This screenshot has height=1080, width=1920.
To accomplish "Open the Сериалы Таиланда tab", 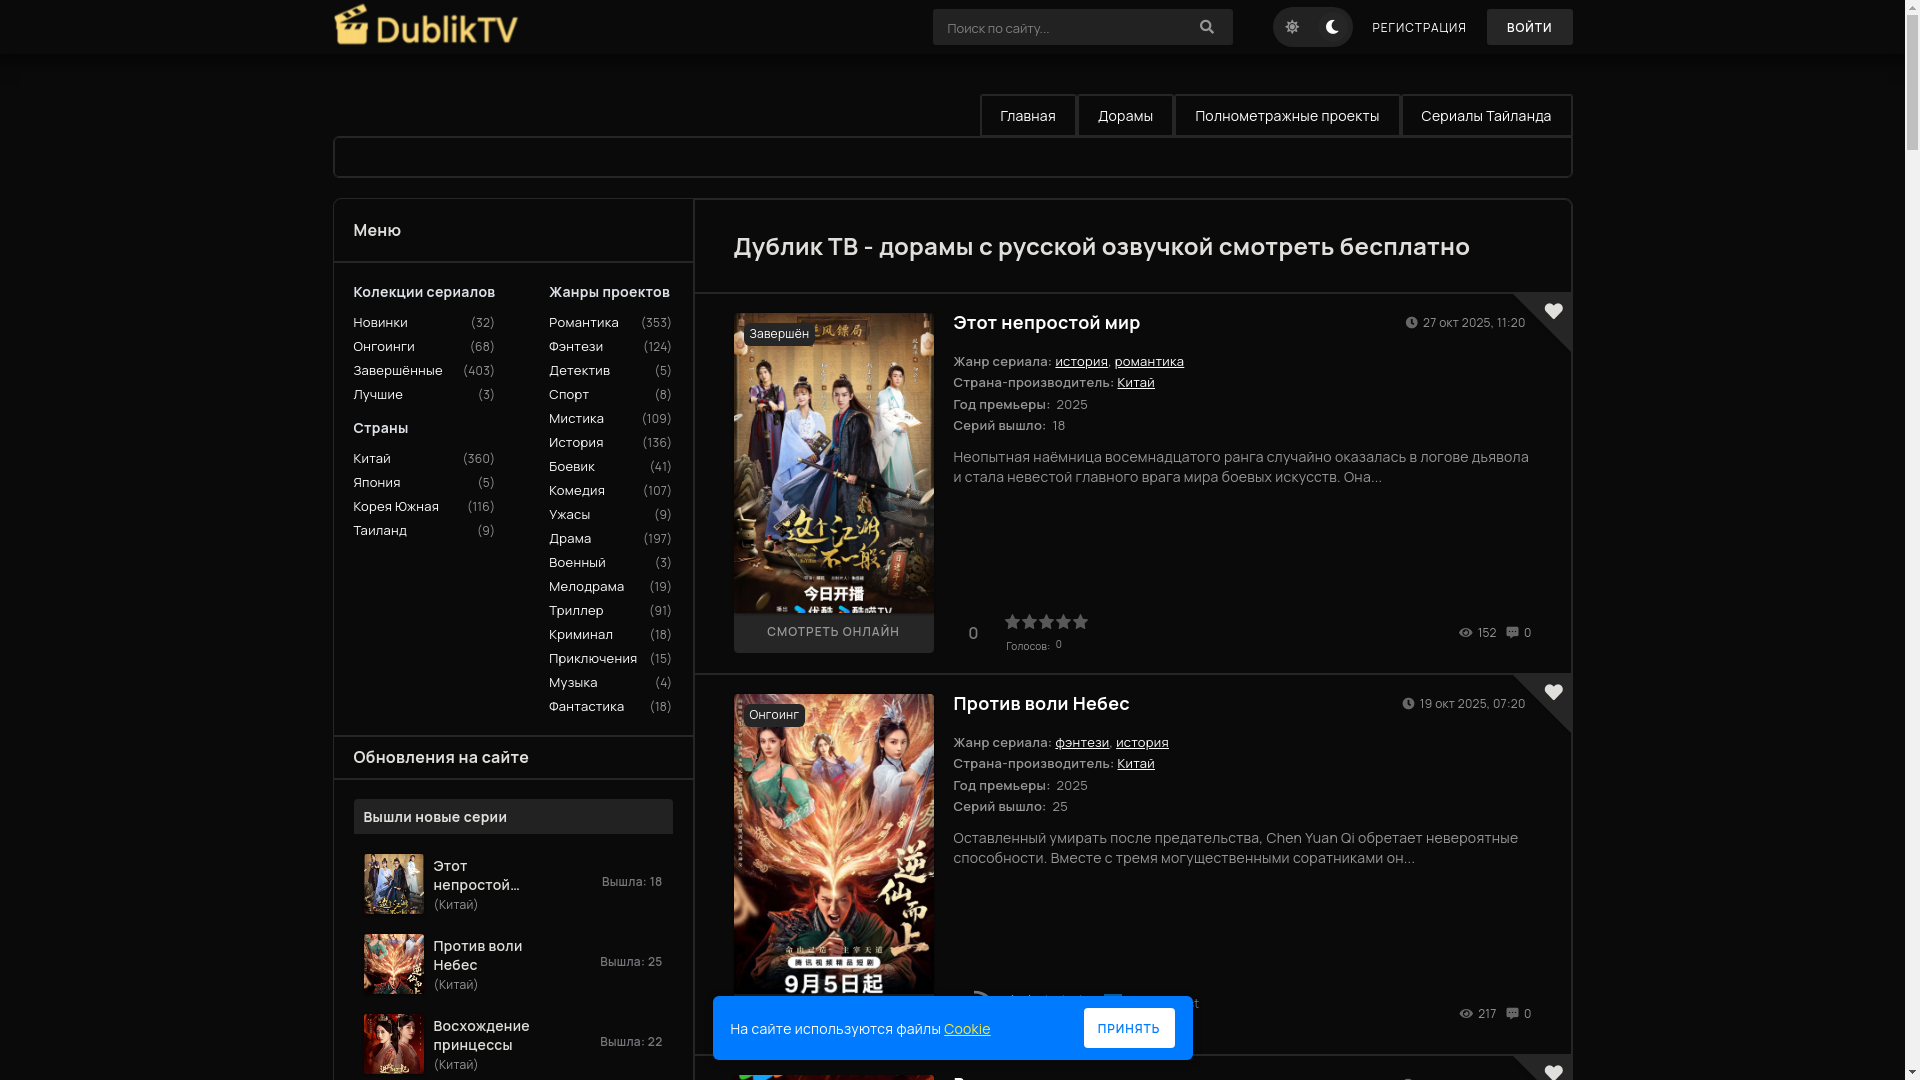I will tap(1485, 116).
